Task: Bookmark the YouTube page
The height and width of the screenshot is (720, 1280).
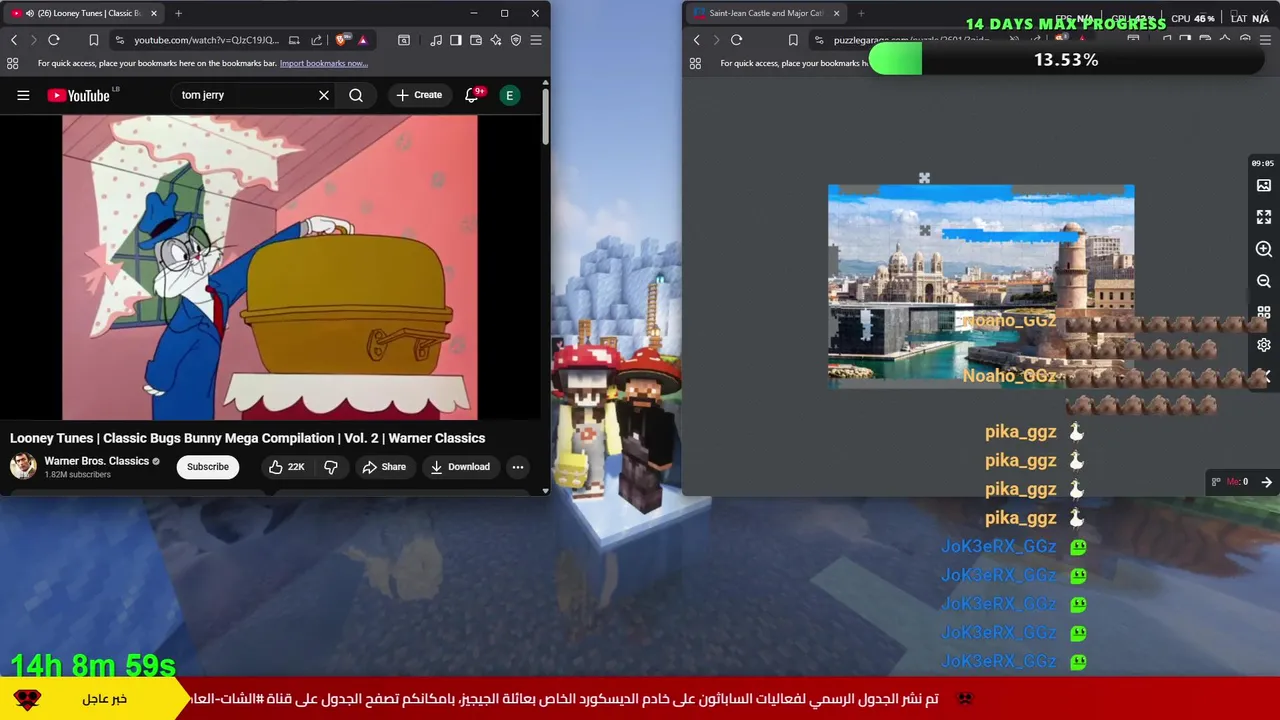Action: coord(93,40)
